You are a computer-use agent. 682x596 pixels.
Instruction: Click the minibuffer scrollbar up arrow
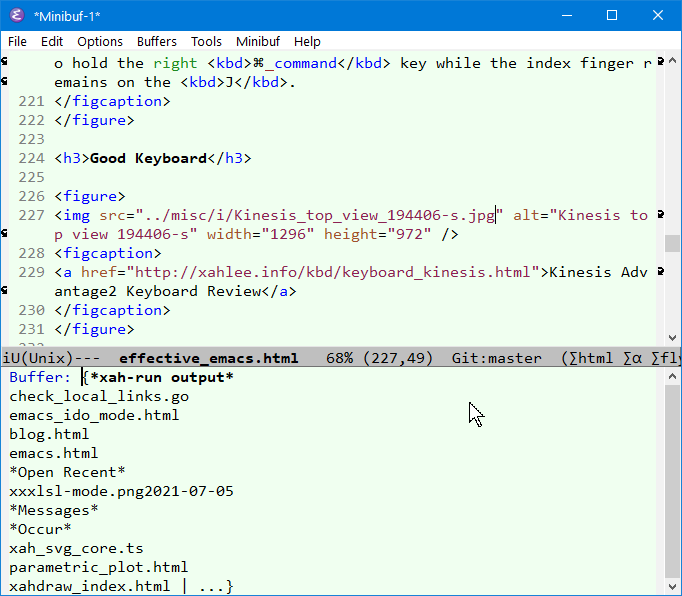[x=672, y=376]
